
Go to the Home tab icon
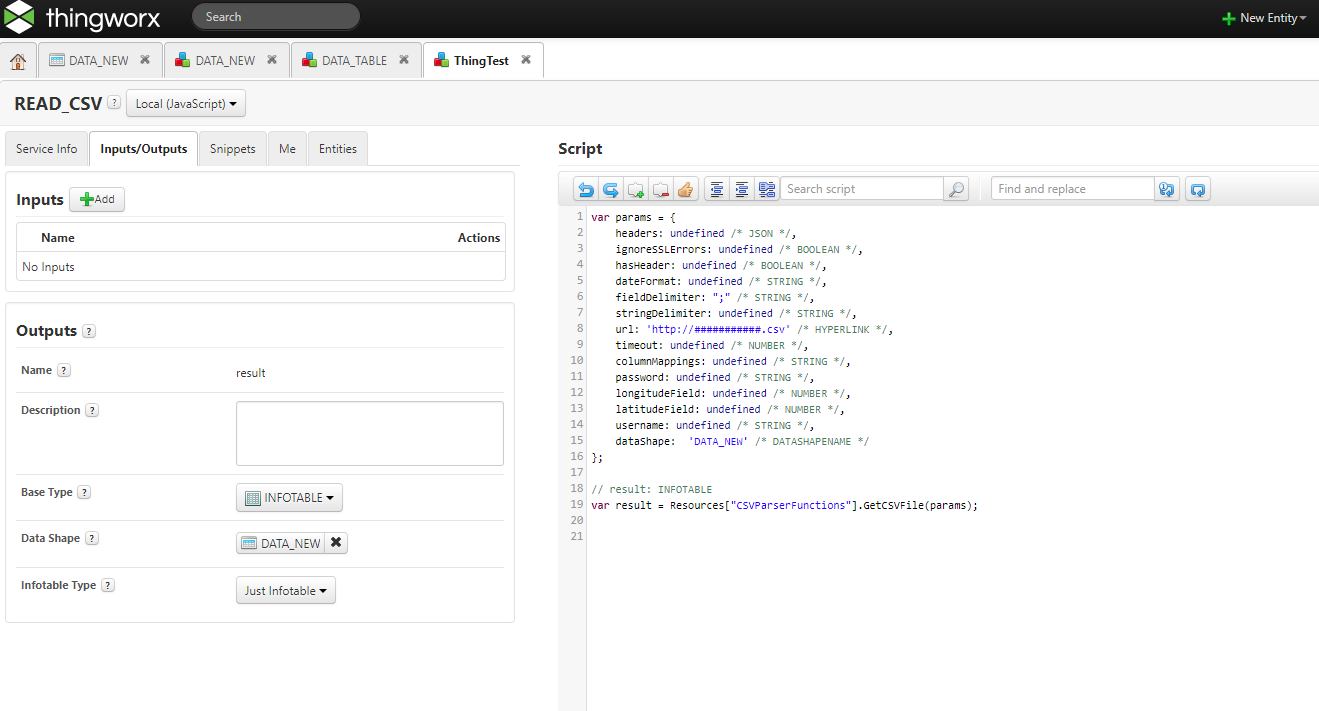click(x=18, y=61)
